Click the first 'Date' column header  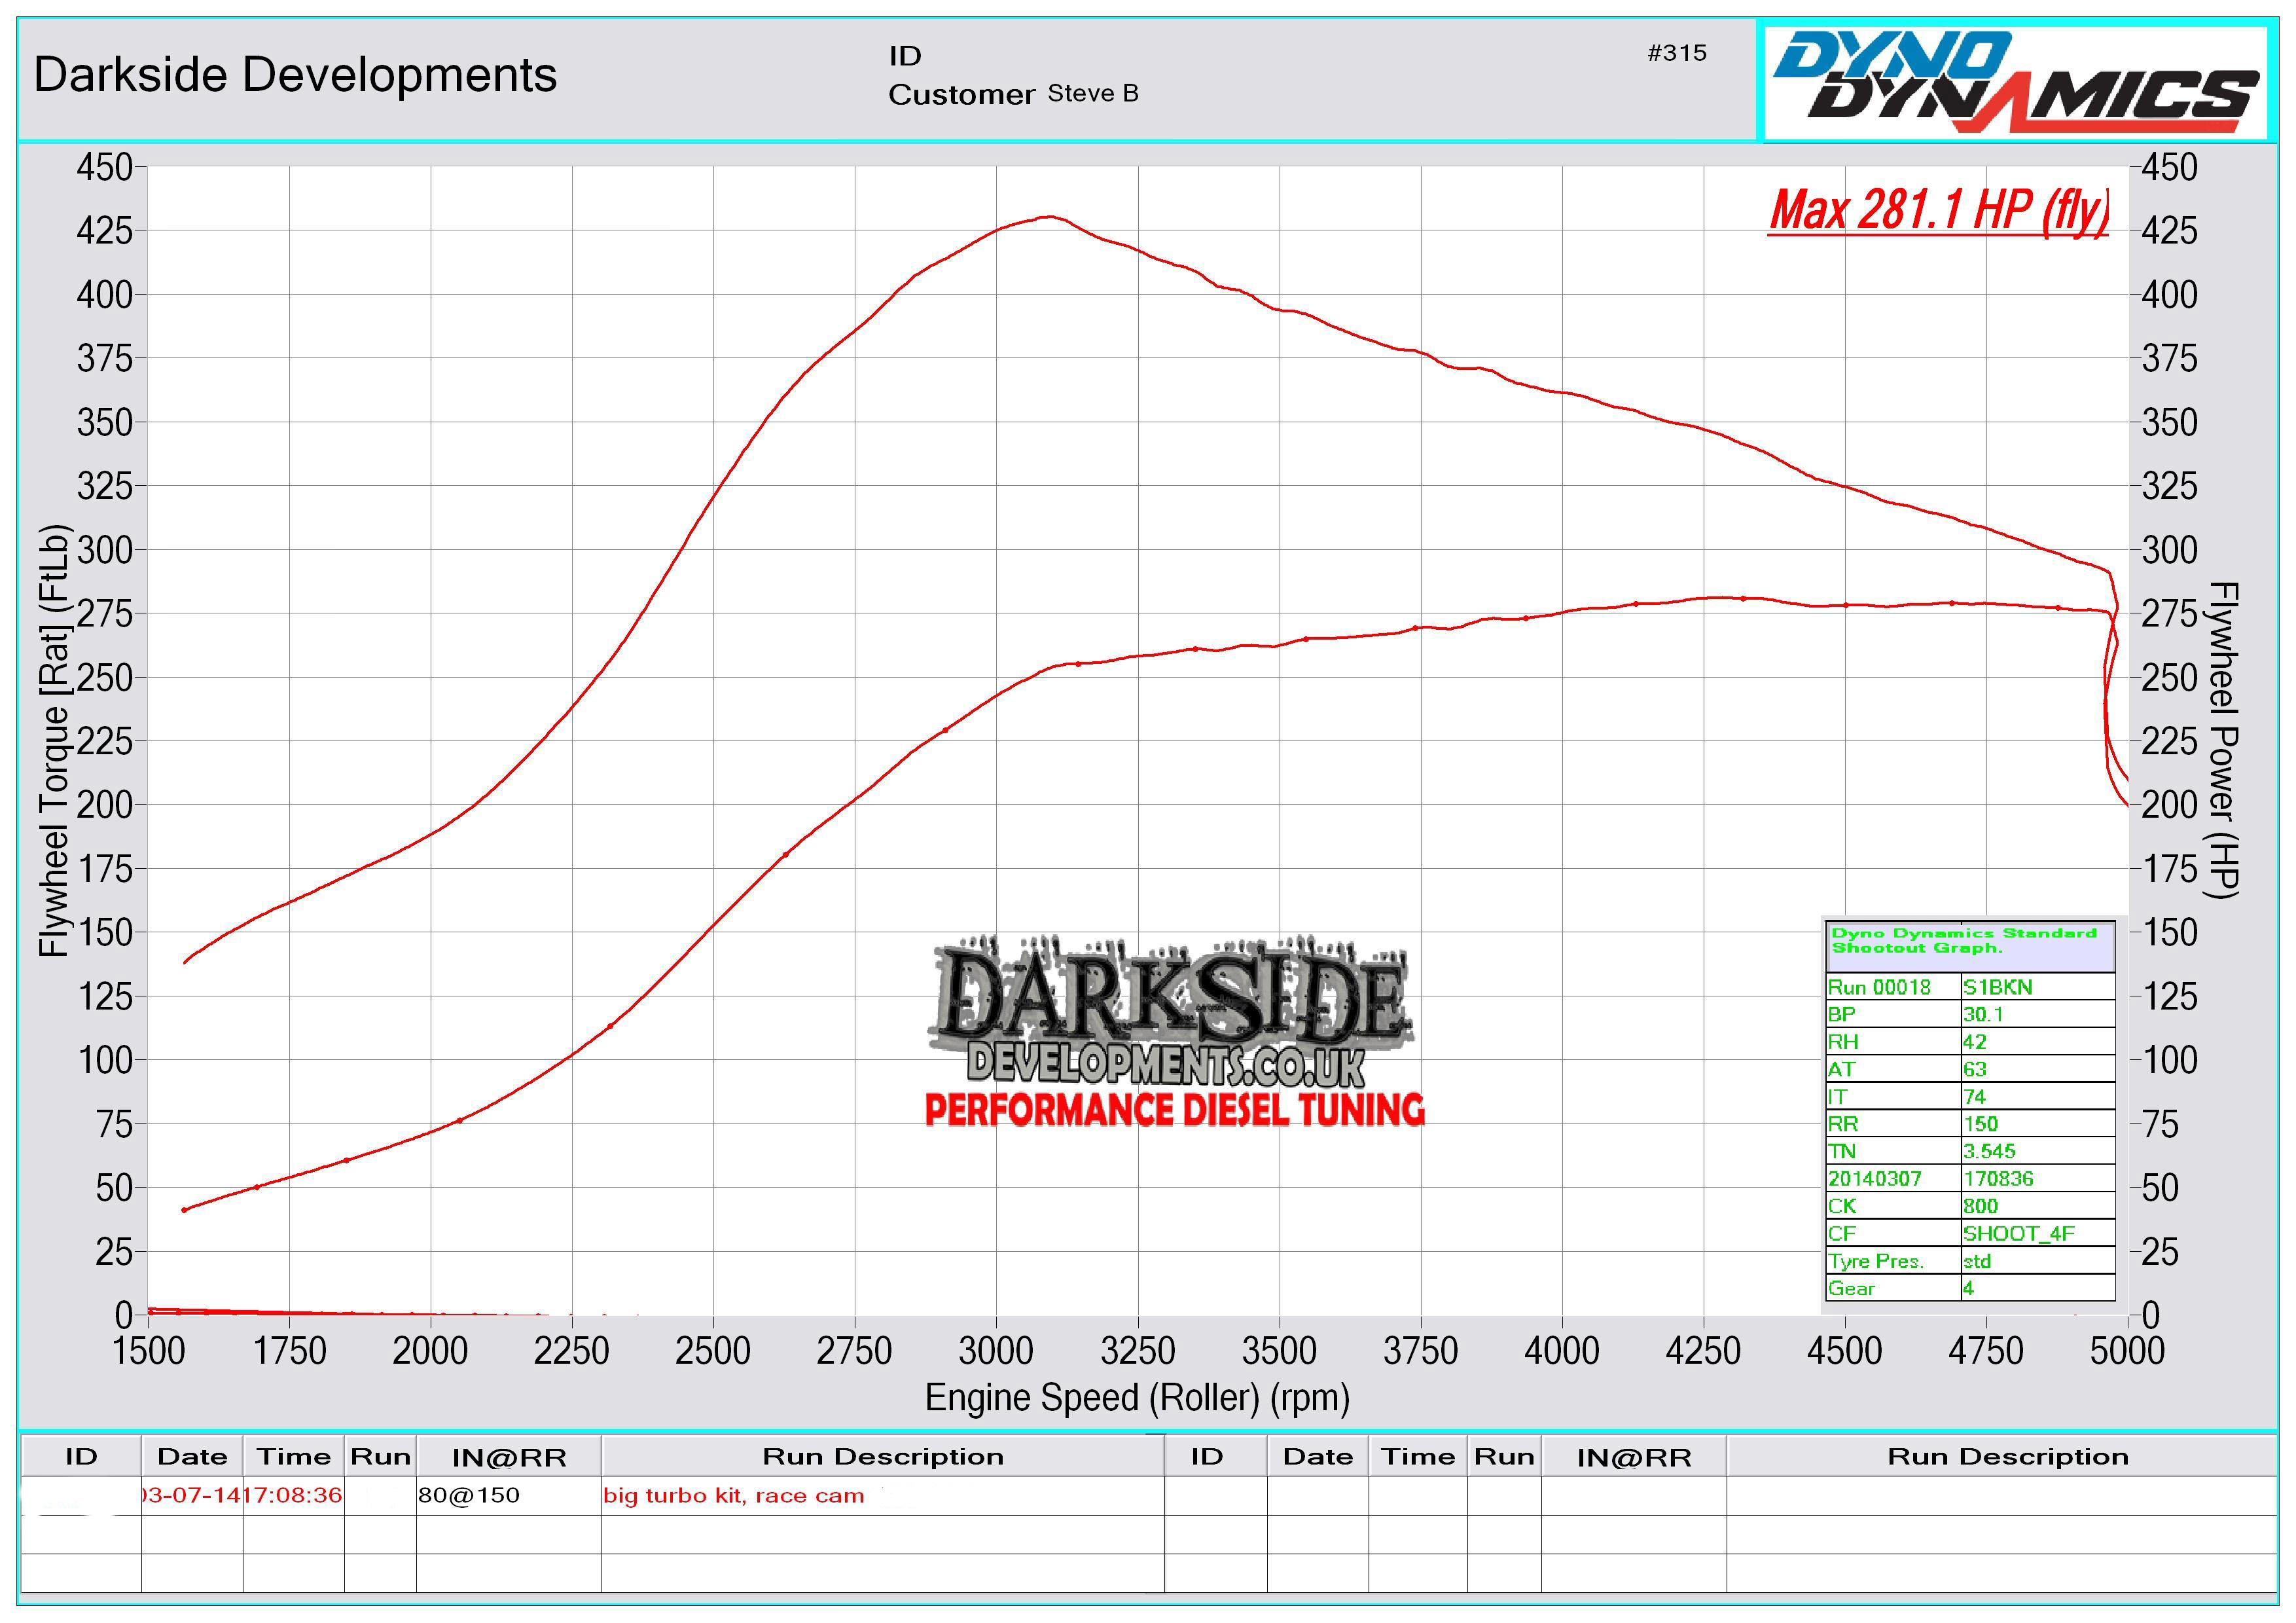click(192, 1456)
